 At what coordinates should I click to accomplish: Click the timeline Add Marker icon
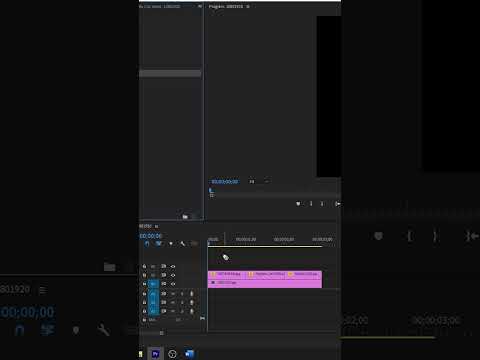coord(171,244)
